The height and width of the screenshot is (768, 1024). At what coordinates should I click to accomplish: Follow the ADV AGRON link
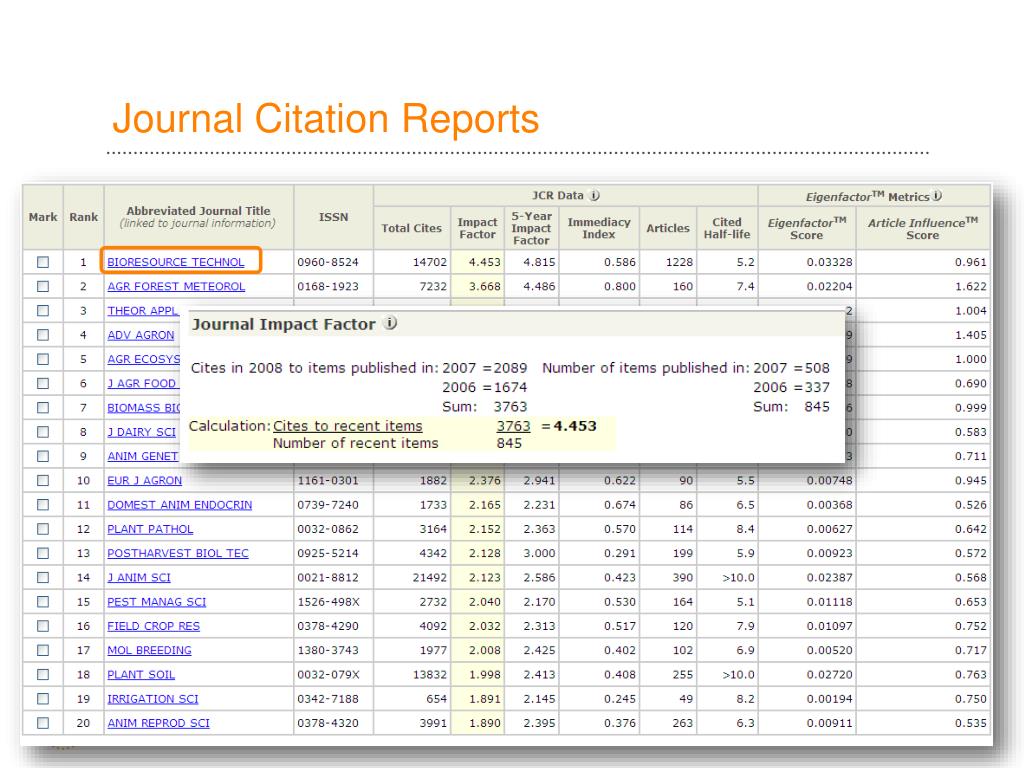coord(140,334)
